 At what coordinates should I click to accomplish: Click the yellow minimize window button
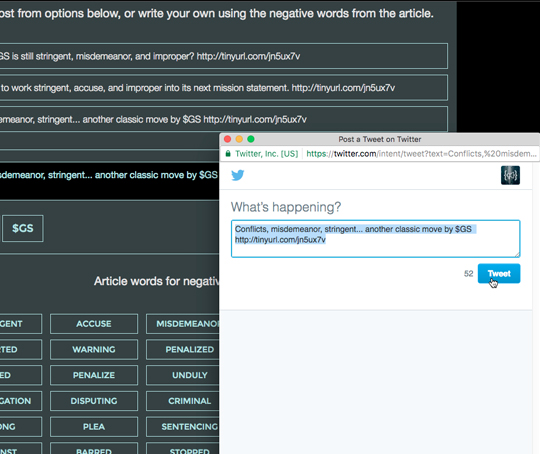pyautogui.click(x=239, y=139)
